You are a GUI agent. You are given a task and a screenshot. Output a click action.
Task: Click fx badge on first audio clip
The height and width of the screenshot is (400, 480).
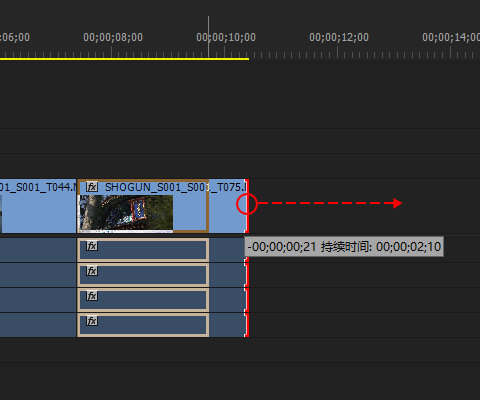pyautogui.click(x=92, y=246)
